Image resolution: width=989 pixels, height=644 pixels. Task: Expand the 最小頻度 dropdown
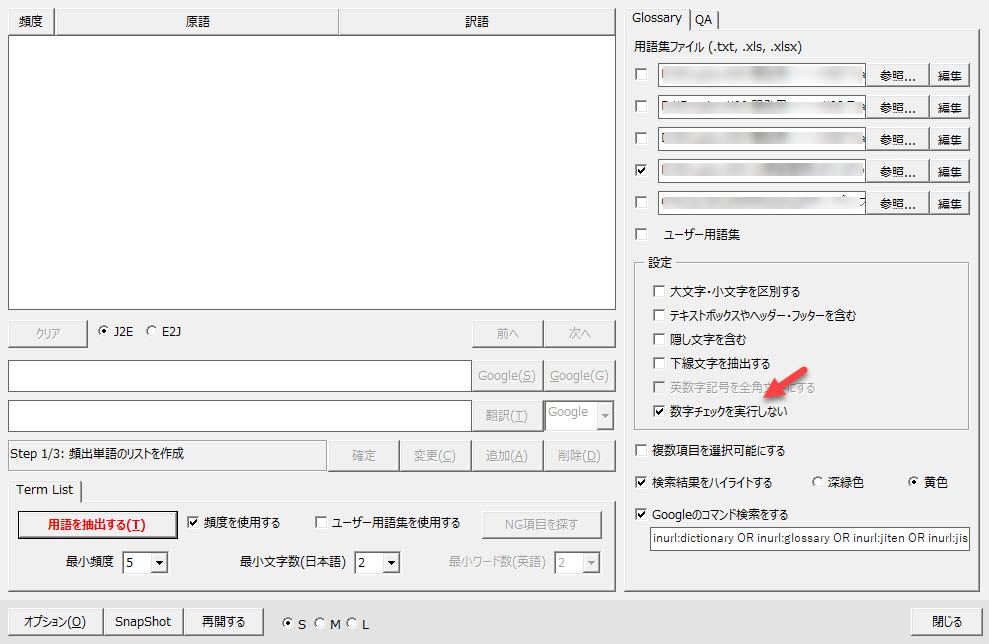pyautogui.click(x=159, y=563)
